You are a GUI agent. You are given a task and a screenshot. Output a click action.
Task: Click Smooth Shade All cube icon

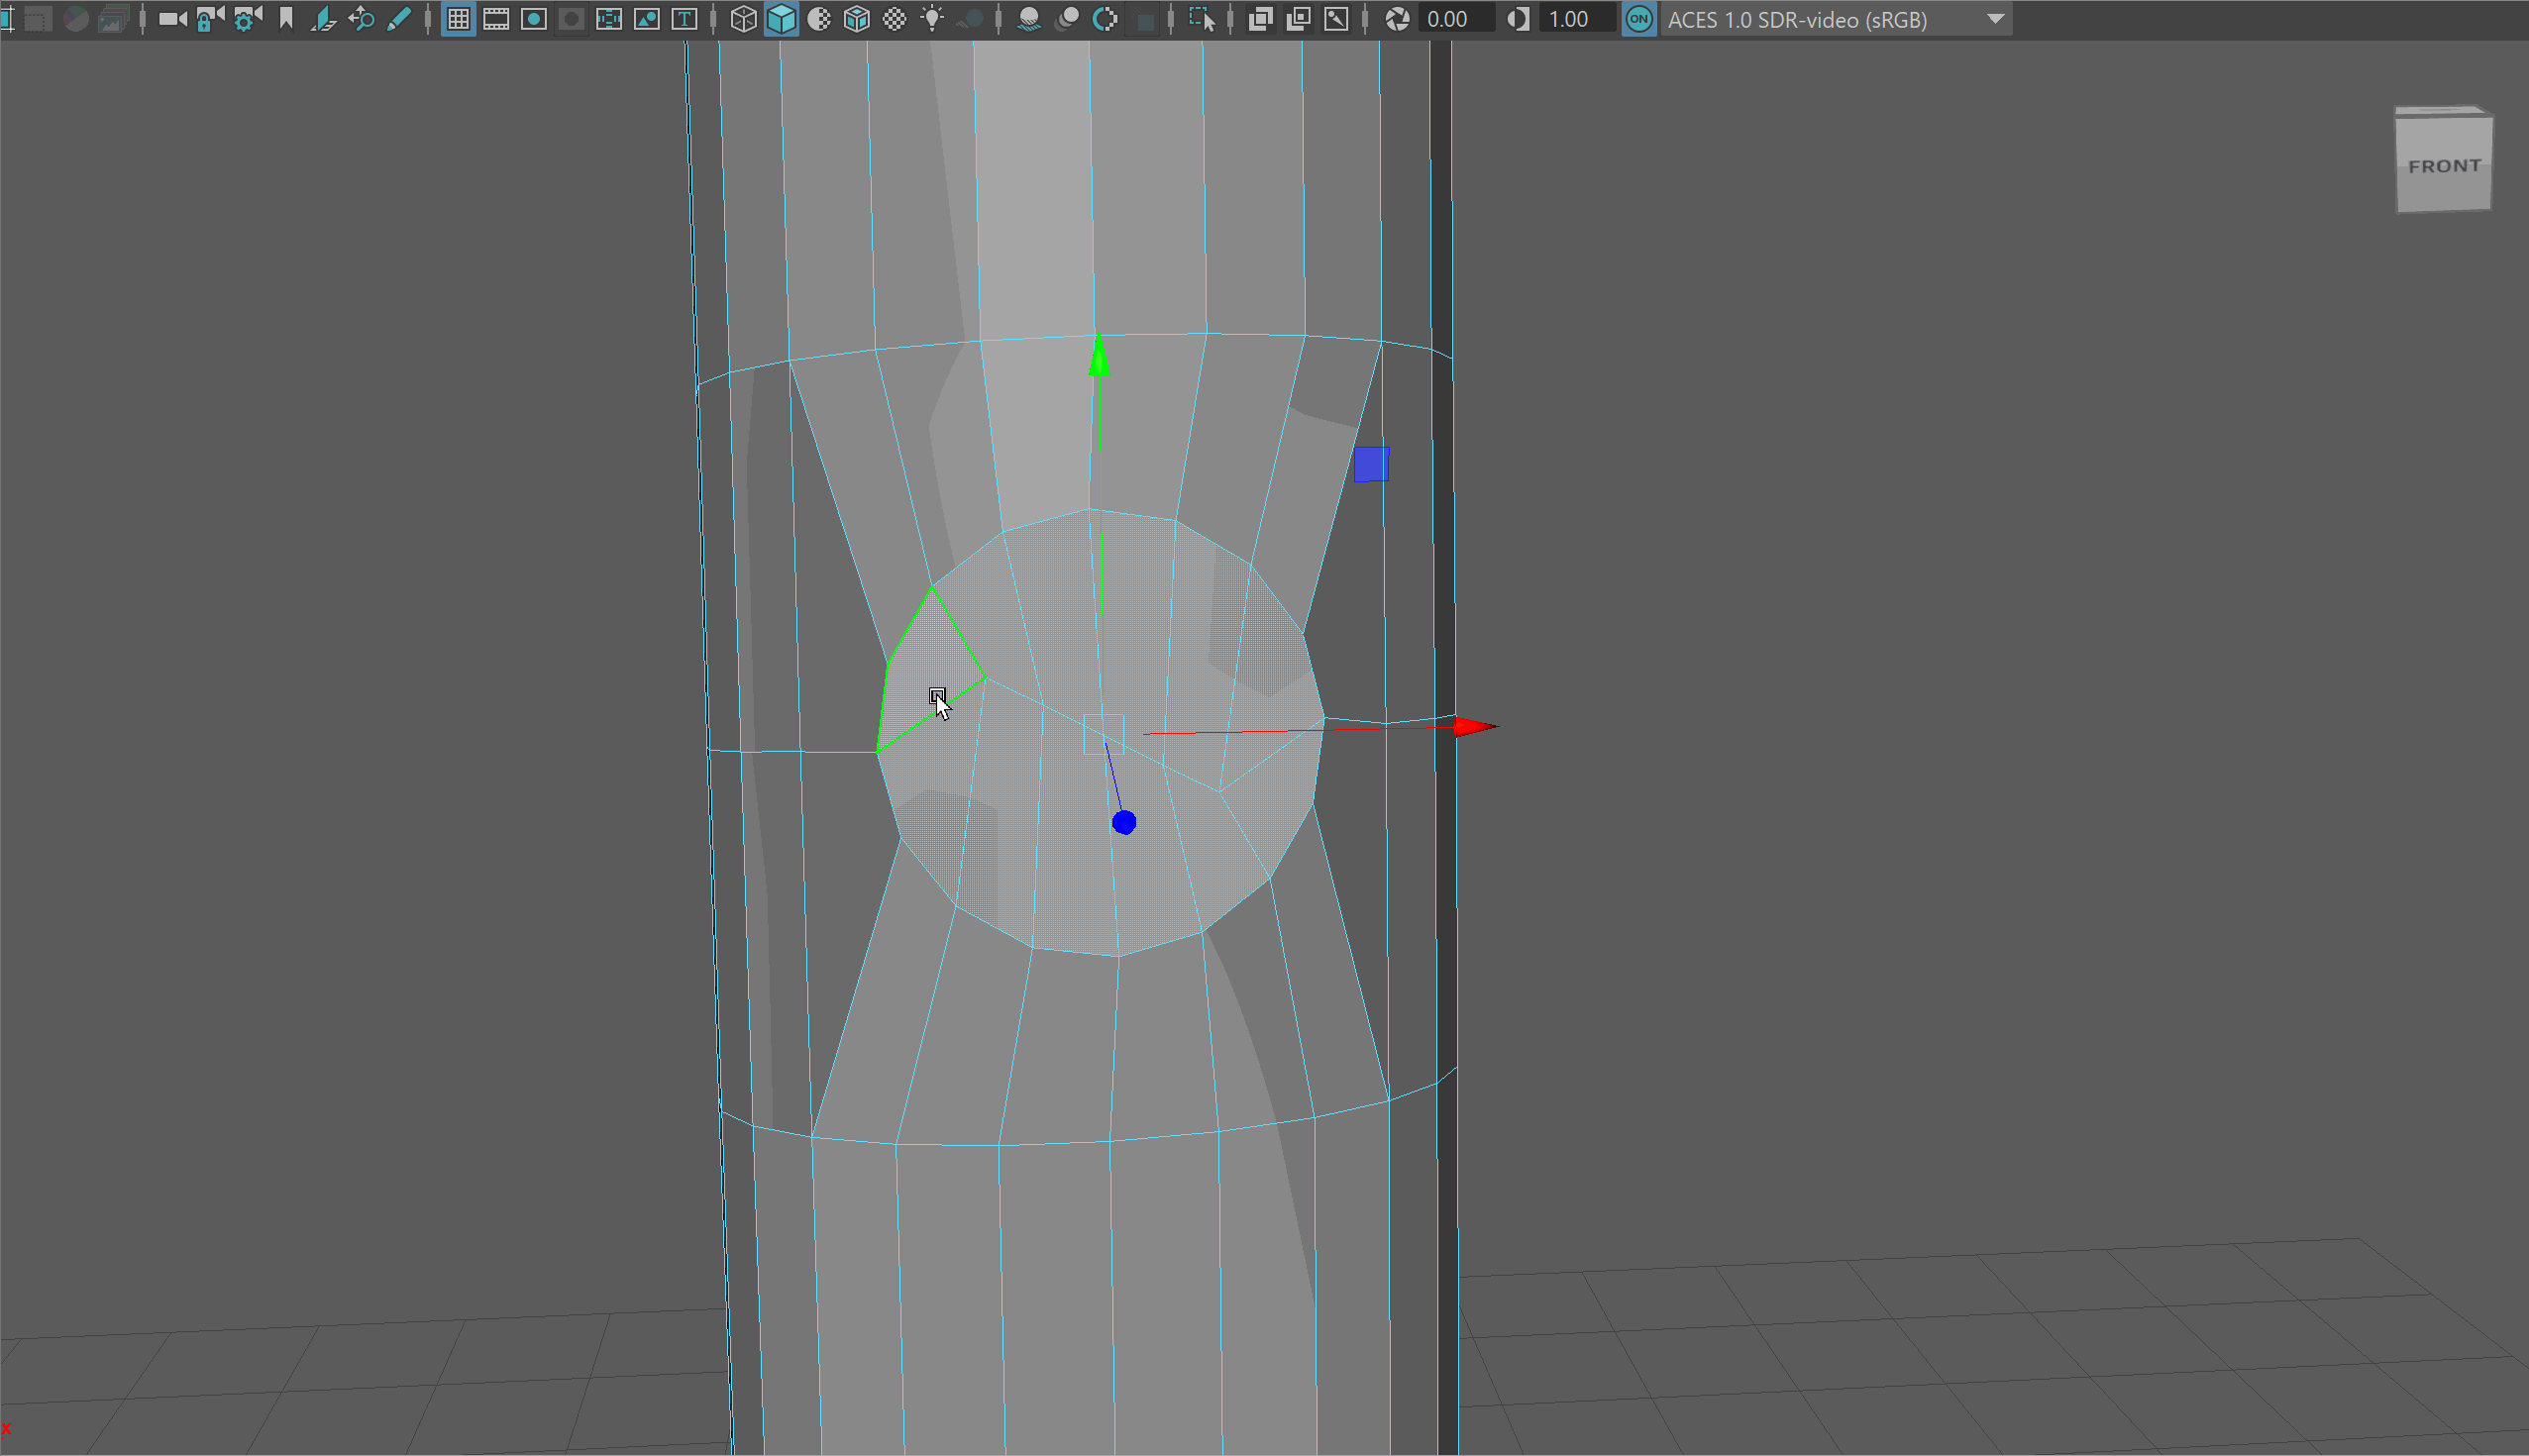tap(781, 19)
